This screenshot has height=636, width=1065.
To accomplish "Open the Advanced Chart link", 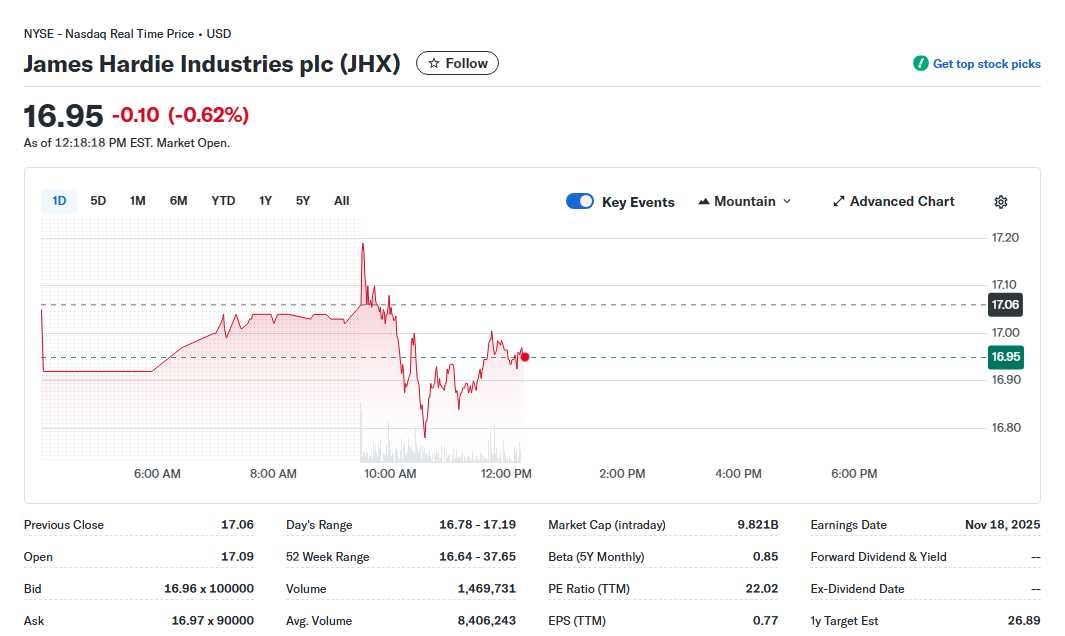I will [x=901, y=201].
